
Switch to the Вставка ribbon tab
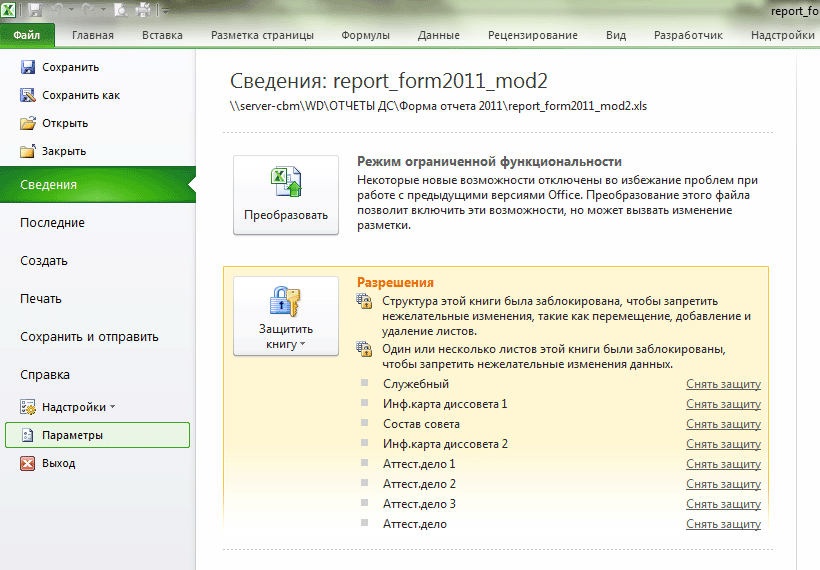click(x=162, y=35)
